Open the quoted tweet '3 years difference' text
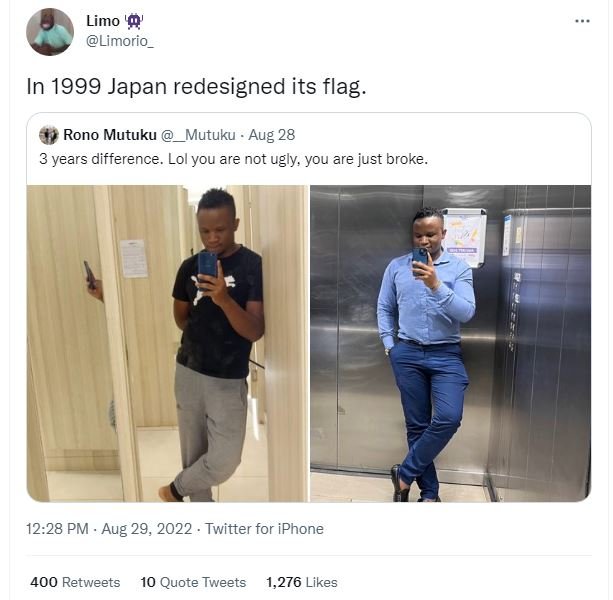Image resolution: width=613 pixels, height=600 pixels. [x=233, y=159]
